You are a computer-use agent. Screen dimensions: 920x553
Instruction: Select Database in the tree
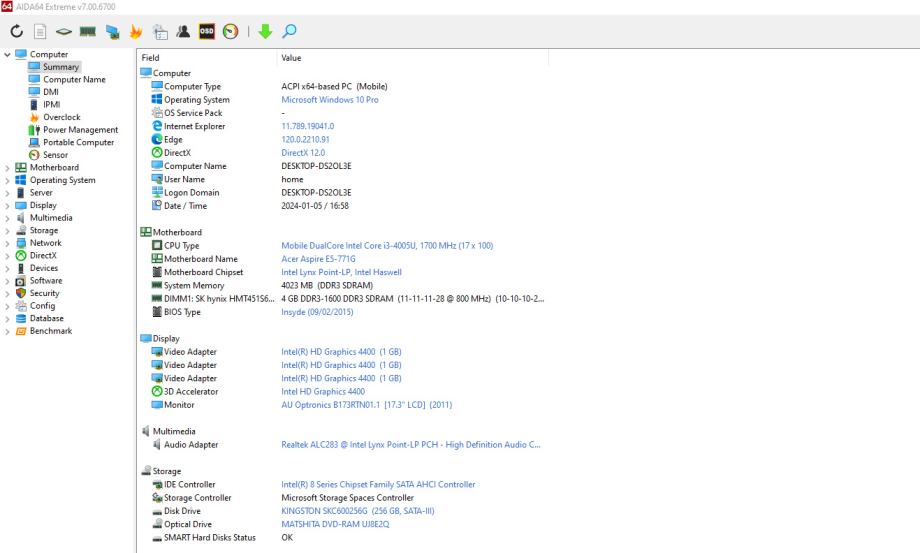46,318
